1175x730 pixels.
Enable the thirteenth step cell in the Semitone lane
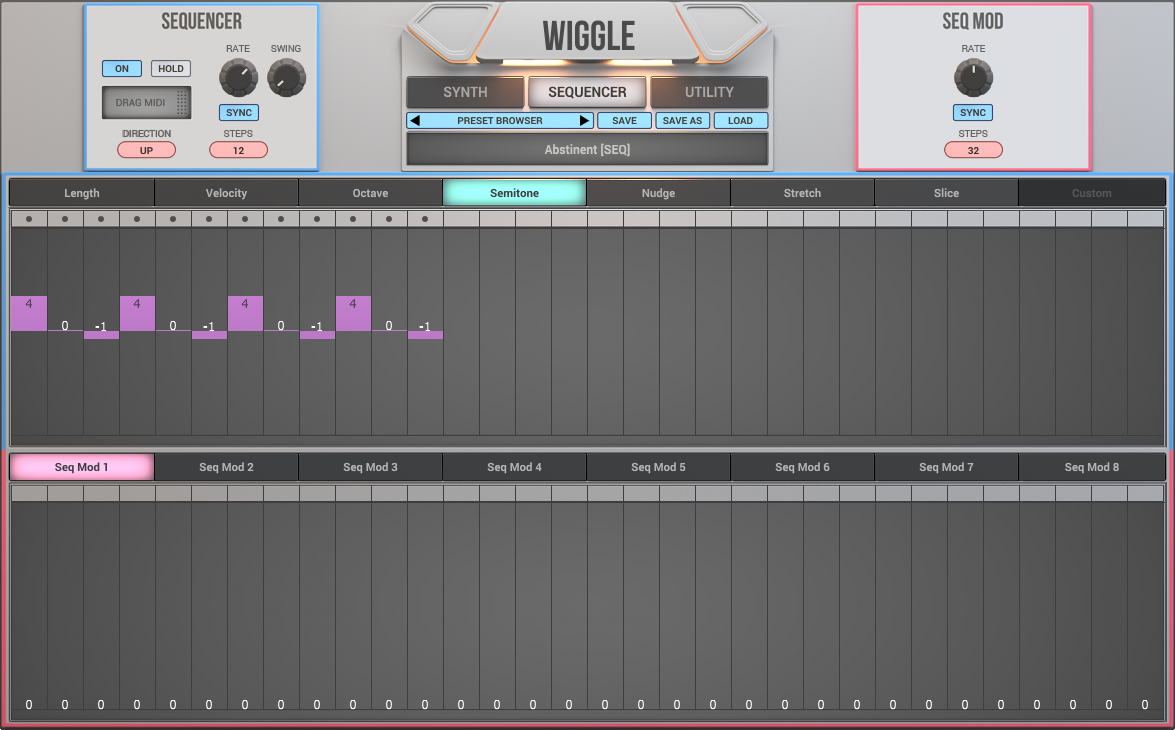[461, 219]
